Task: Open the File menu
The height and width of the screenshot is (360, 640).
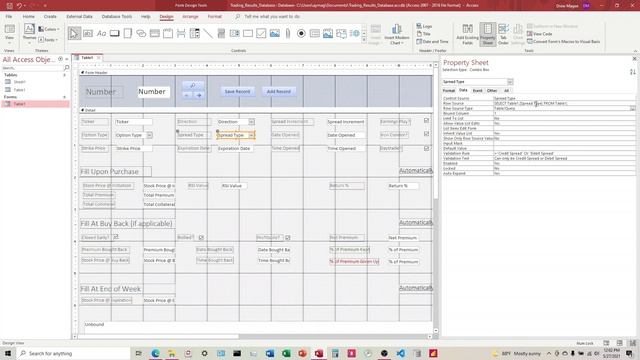Action: (9, 16)
